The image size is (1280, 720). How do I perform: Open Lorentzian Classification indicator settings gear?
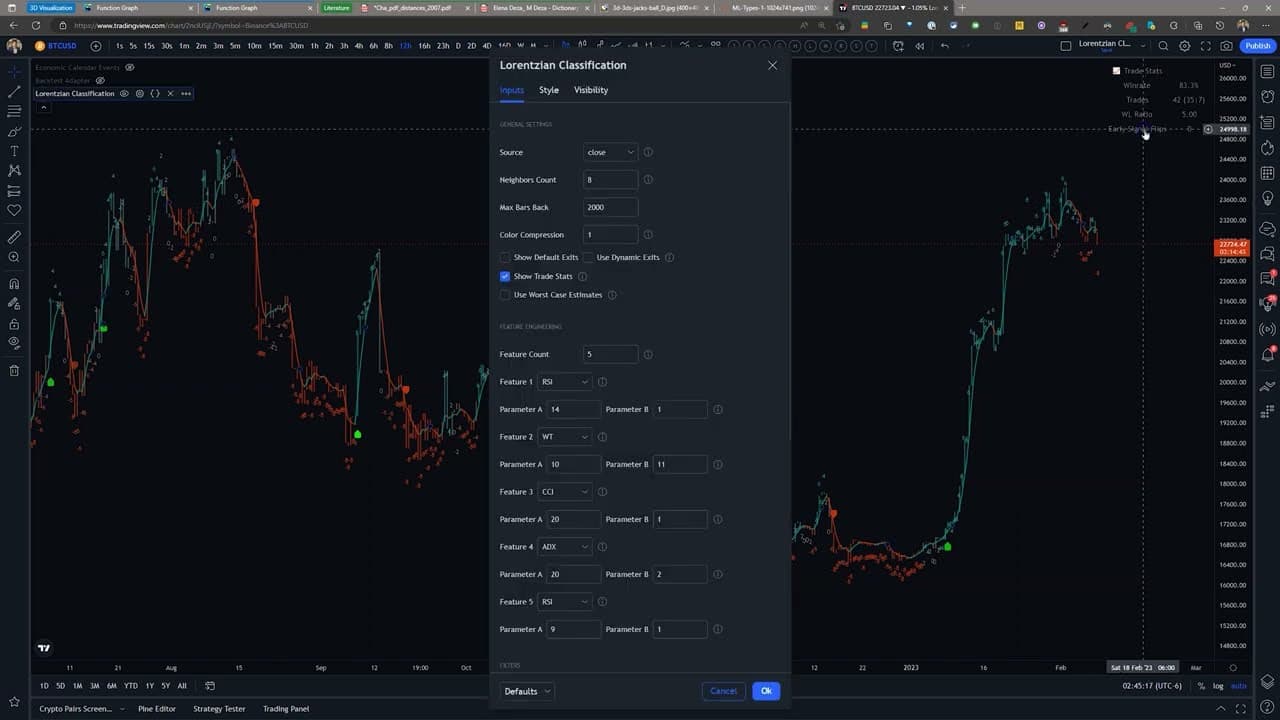(139, 93)
